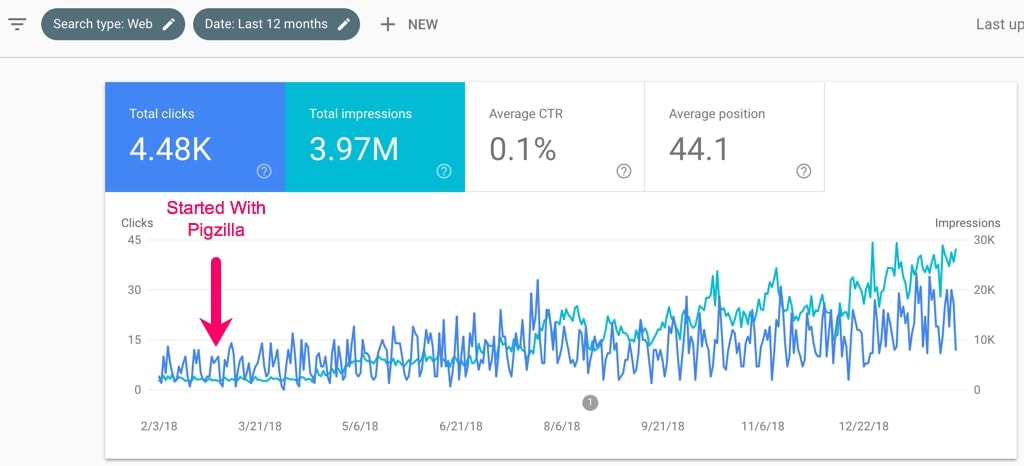
Task: Click the 30K impressions axis value
Action: [984, 240]
